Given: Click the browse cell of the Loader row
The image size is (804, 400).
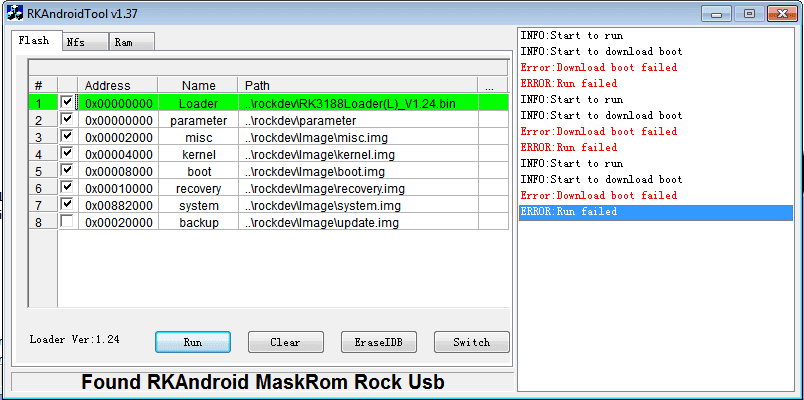Looking at the screenshot, I should click(493, 104).
